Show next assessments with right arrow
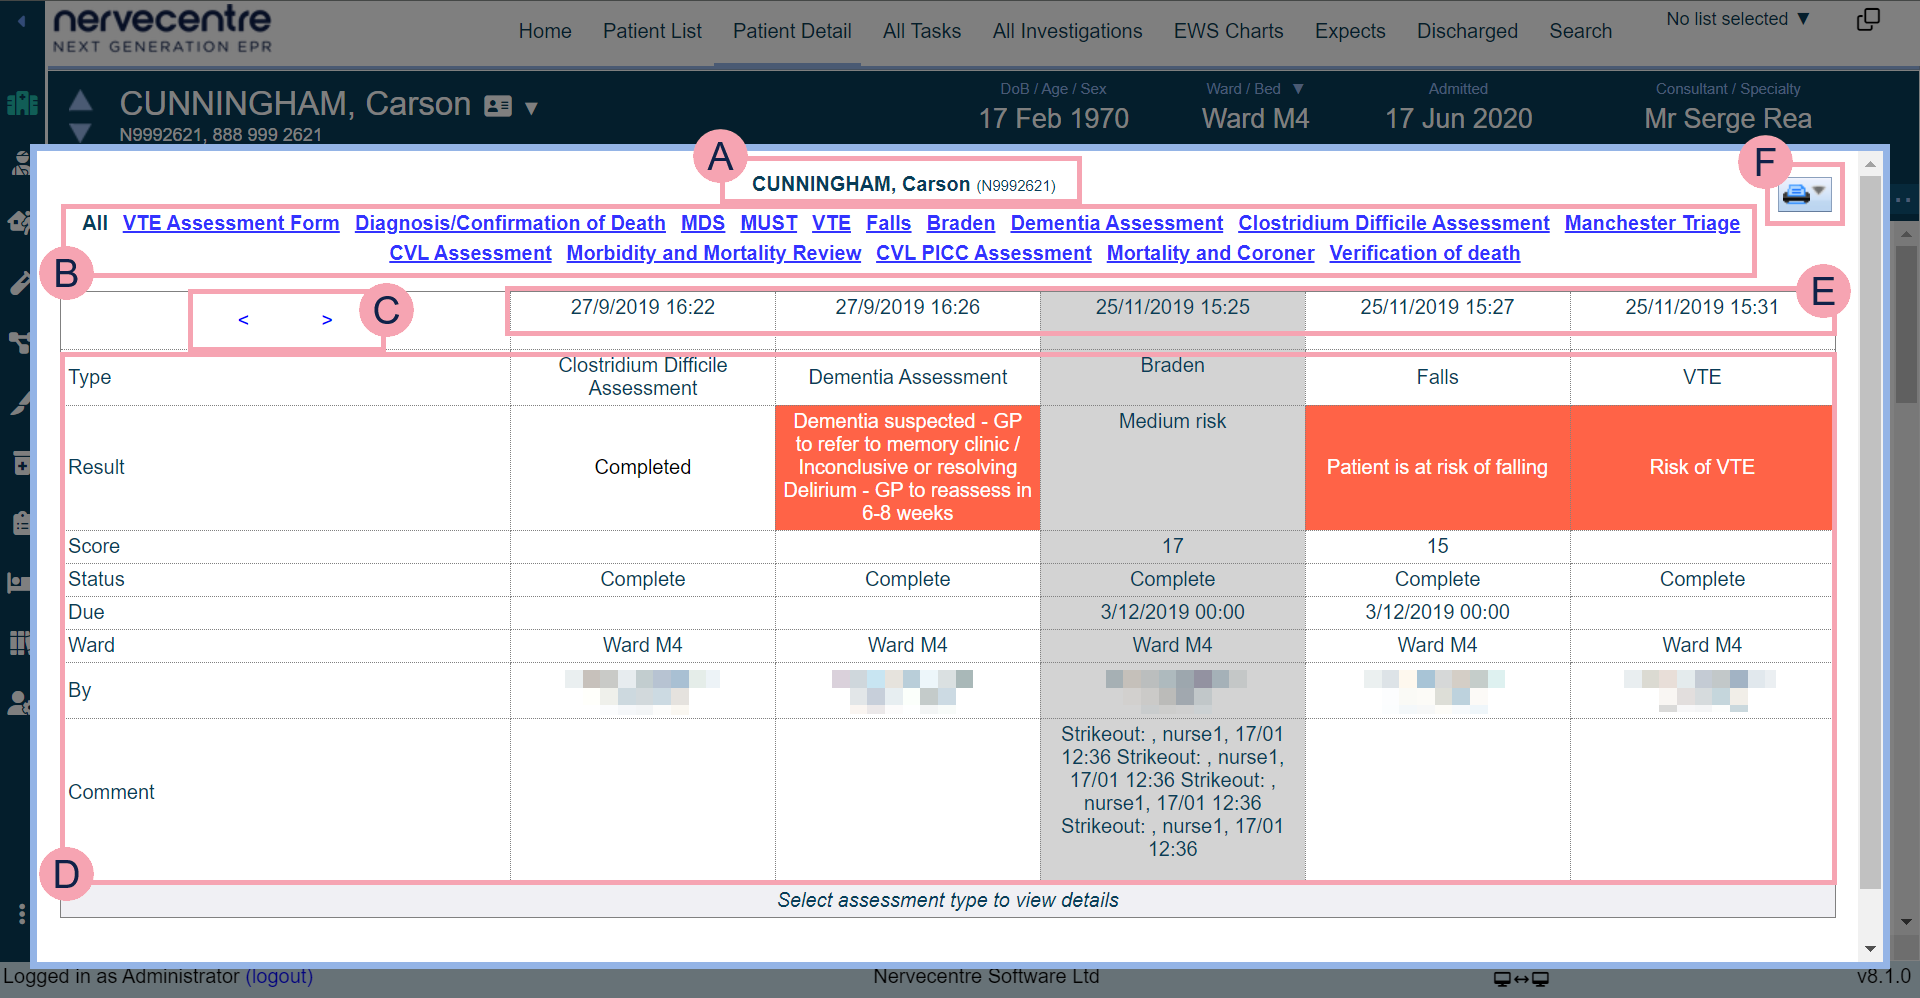1920x998 pixels. 327,320
